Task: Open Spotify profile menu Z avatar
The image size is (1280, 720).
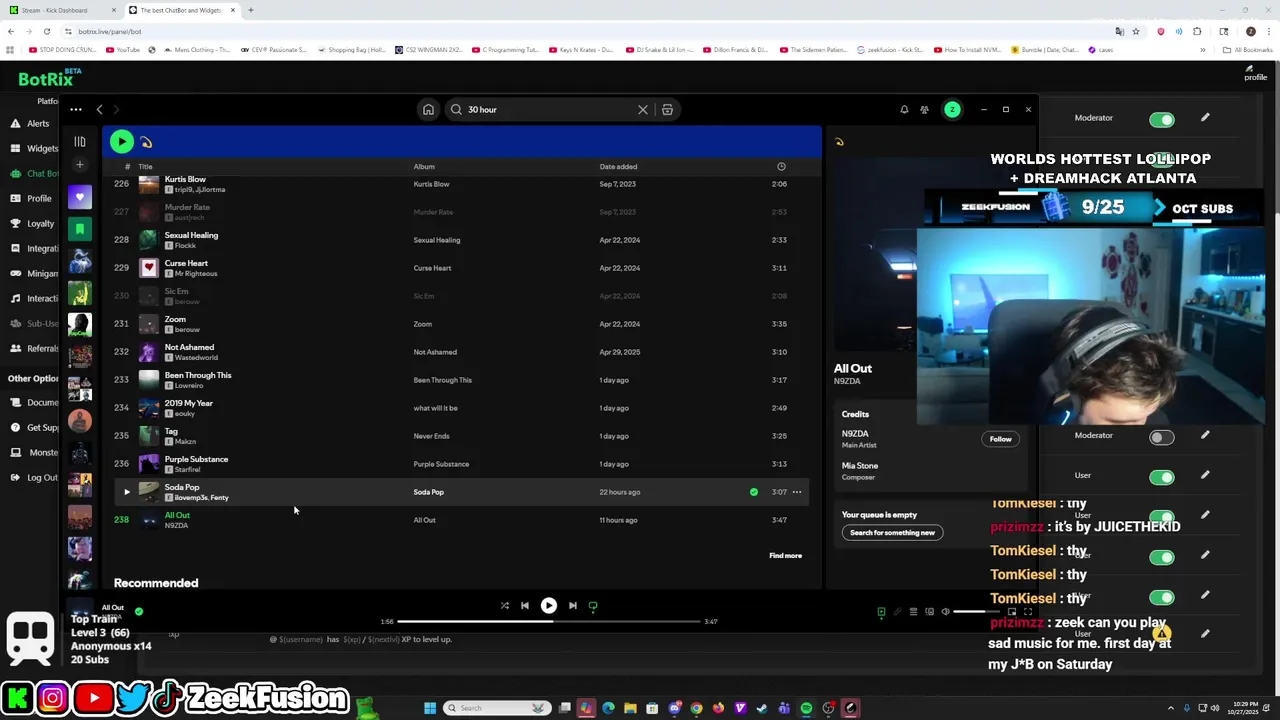Action: (952, 110)
